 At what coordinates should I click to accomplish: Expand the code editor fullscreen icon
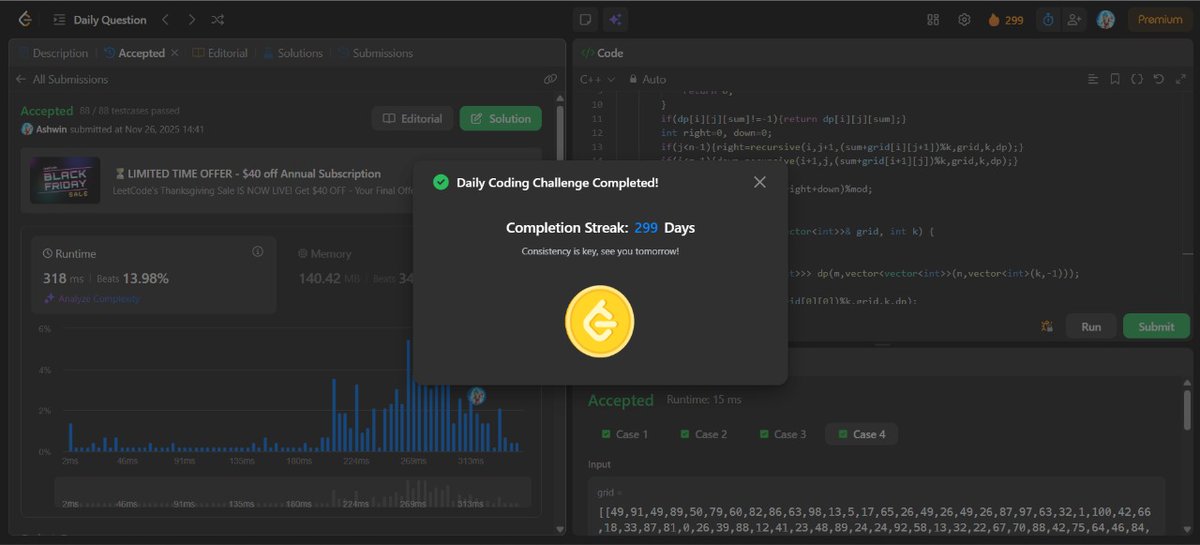pos(1181,79)
